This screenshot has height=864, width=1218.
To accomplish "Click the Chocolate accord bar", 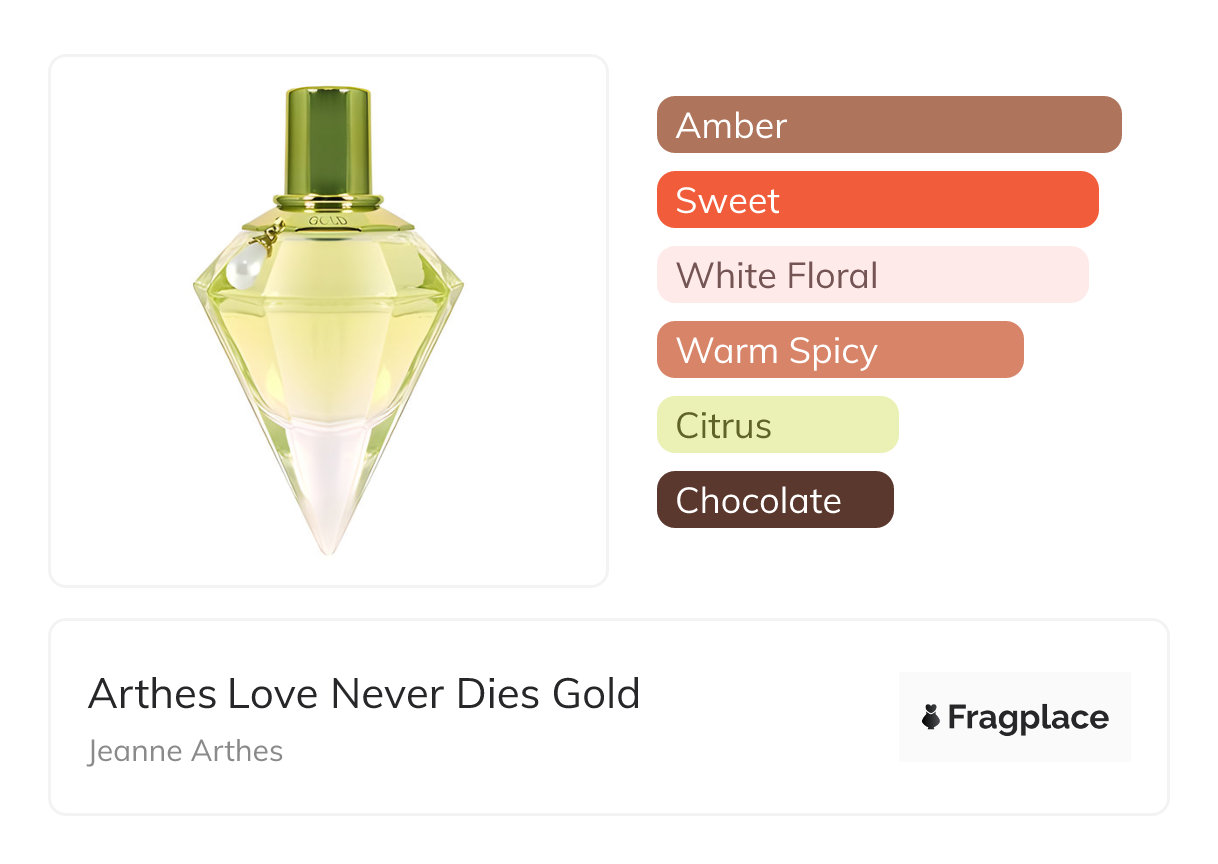I will pos(775,500).
